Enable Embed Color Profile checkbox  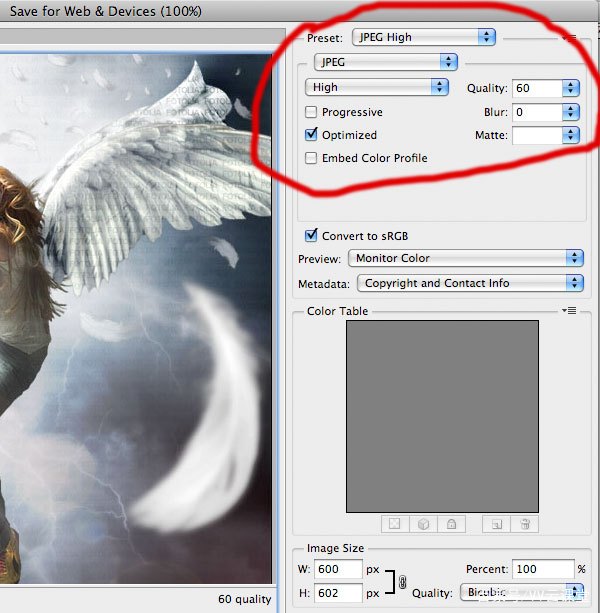point(311,158)
